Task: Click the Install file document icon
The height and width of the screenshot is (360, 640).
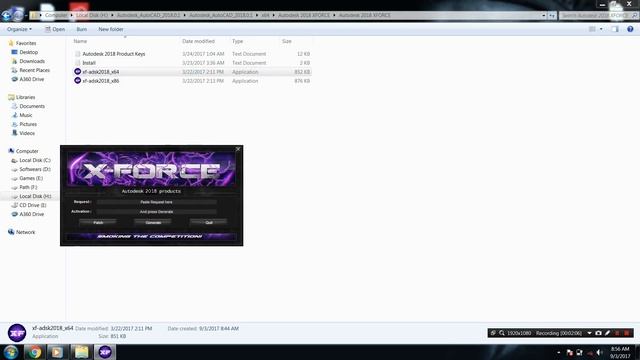Action: tap(78, 63)
